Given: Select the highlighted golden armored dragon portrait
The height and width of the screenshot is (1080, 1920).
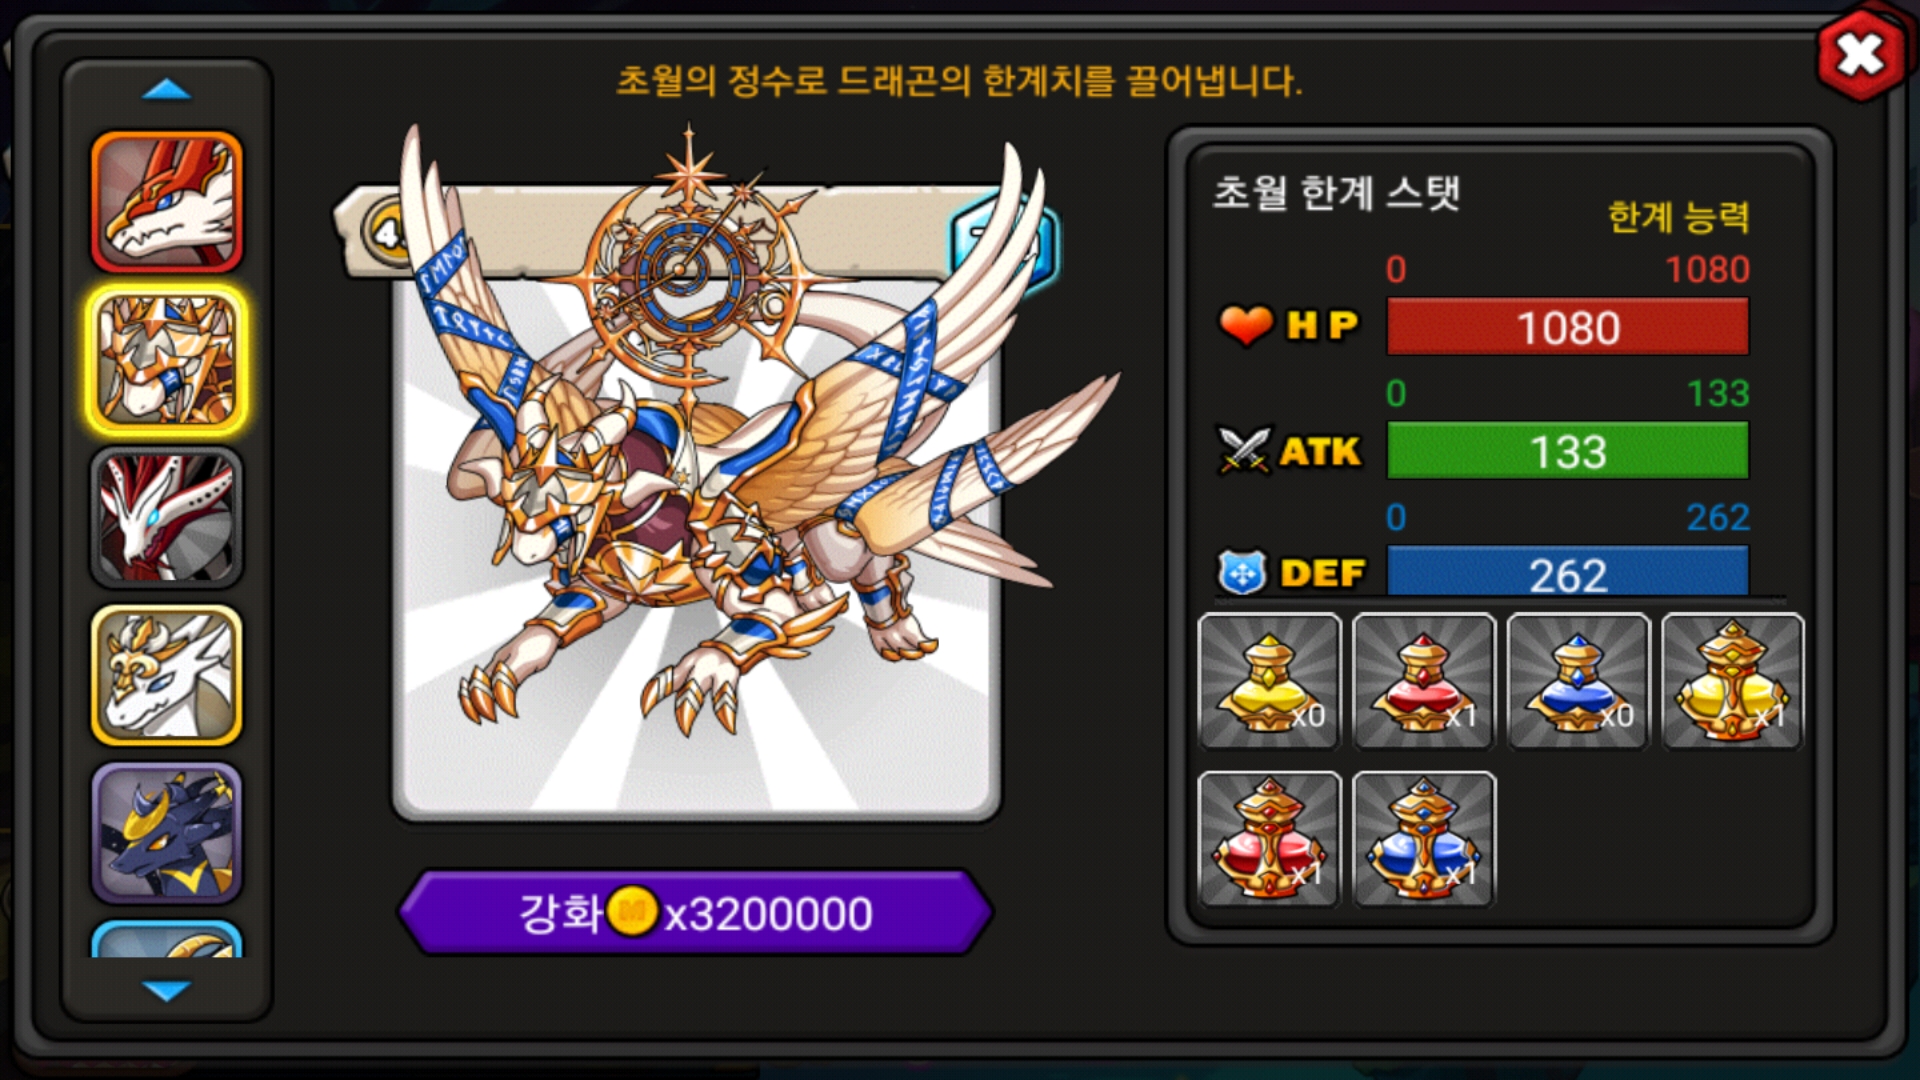Looking at the screenshot, I should click(167, 360).
